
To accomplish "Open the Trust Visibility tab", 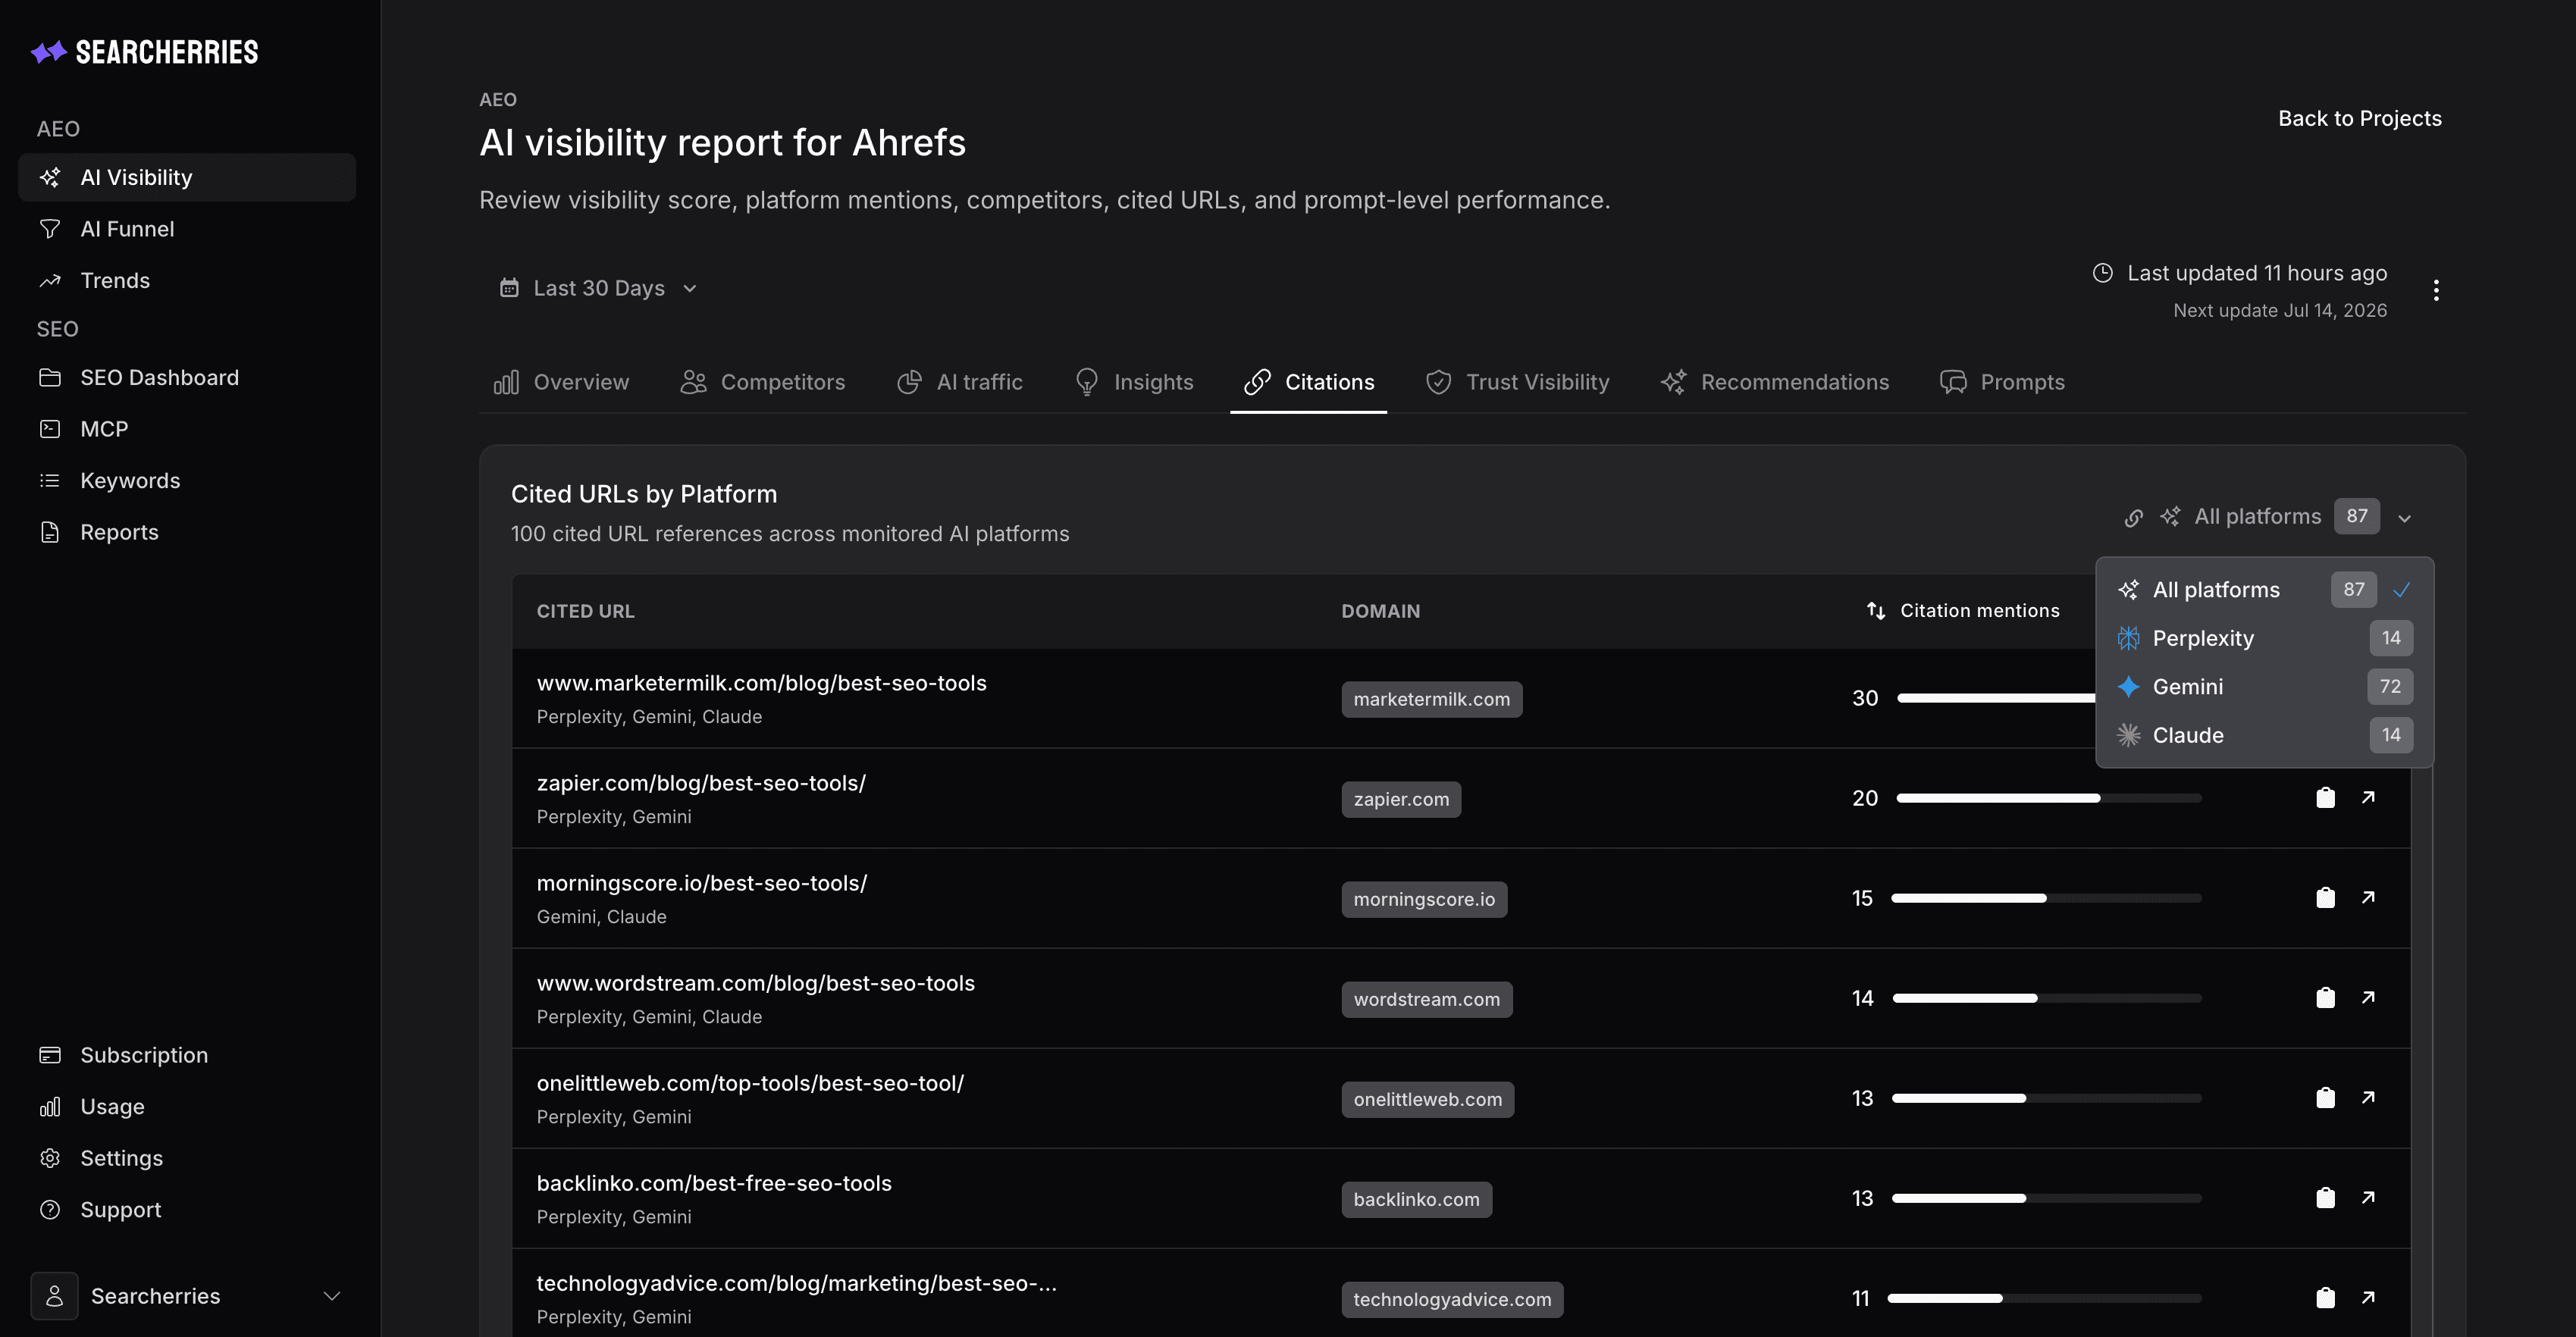I will pyautogui.click(x=1517, y=382).
